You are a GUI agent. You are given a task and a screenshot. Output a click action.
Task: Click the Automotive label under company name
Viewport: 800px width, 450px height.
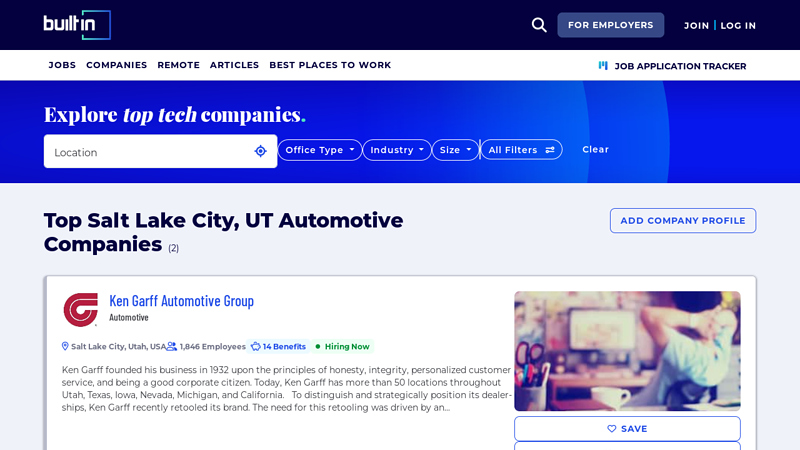[129, 317]
